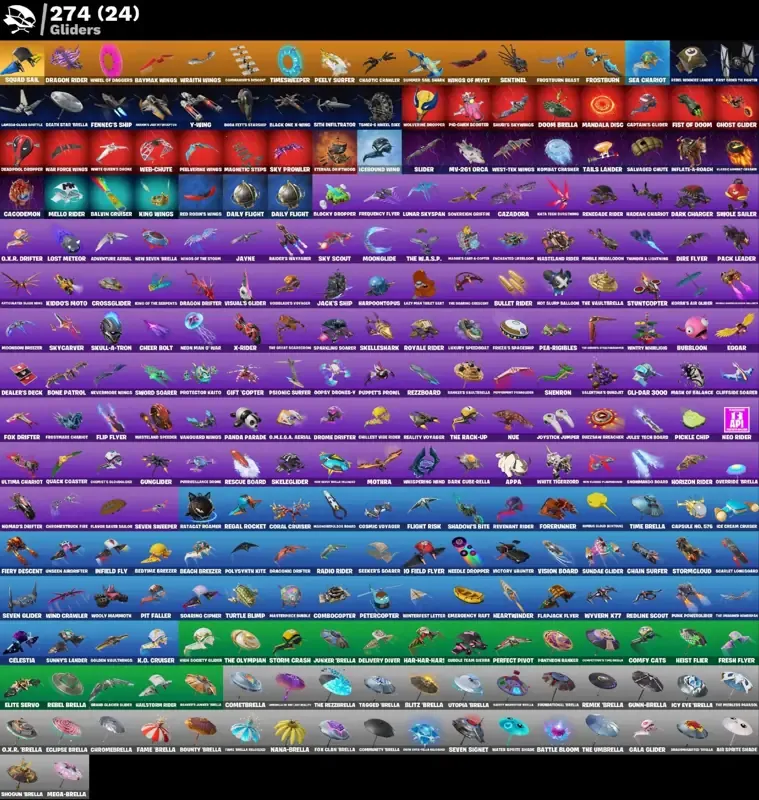Select the Gli-Dar 3000 glider
This screenshot has width=759, height=800.
click(x=647, y=375)
